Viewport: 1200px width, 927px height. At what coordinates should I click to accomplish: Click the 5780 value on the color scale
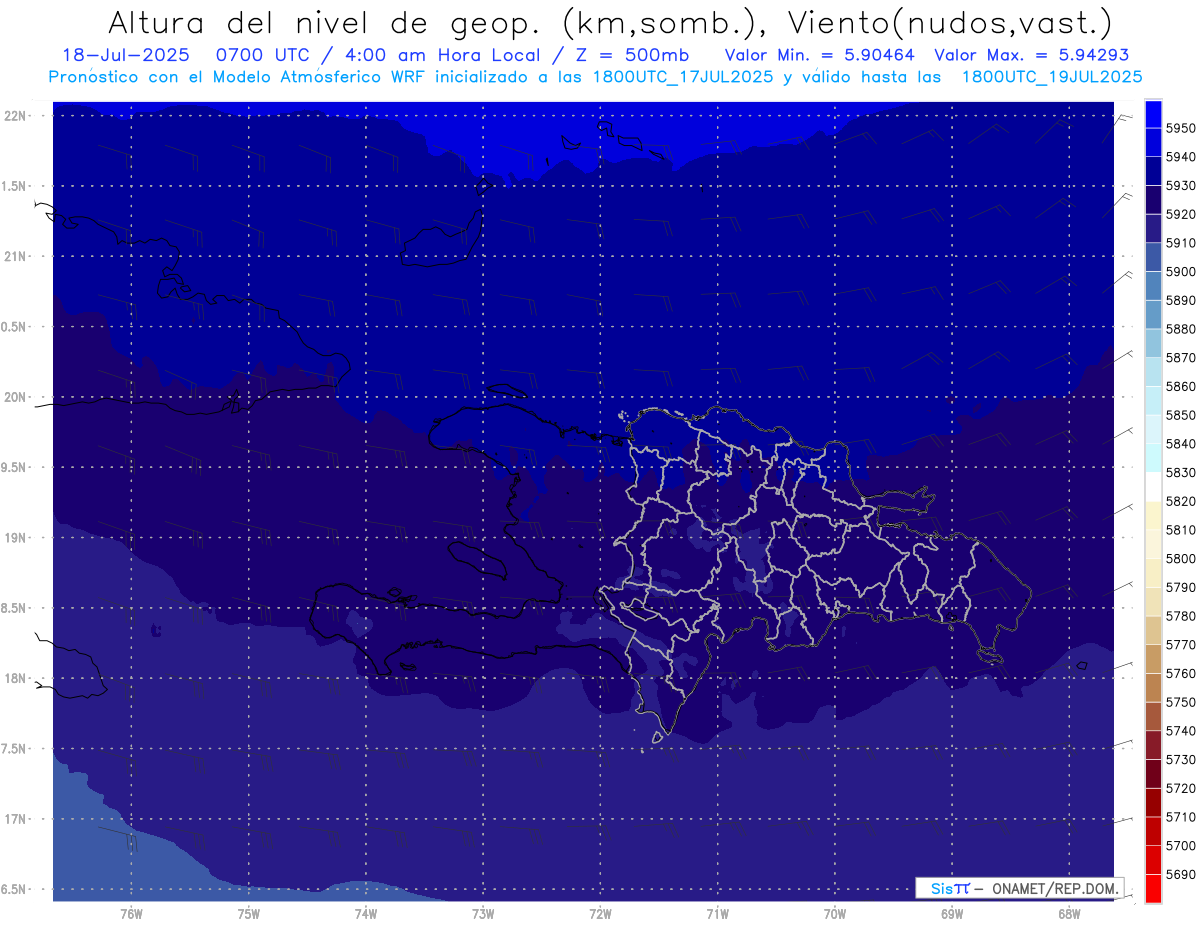[1181, 616]
